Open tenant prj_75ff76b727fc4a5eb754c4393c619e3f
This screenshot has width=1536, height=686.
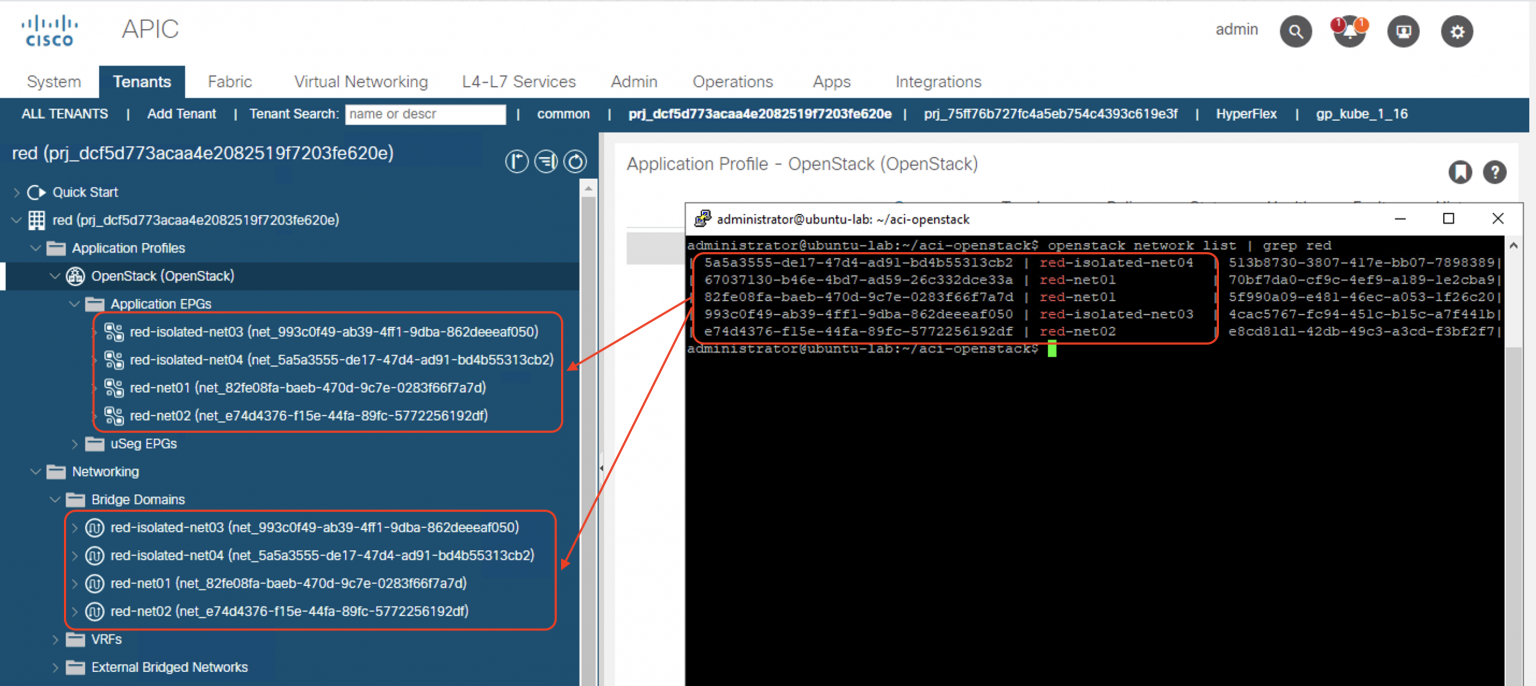[x=1051, y=114]
